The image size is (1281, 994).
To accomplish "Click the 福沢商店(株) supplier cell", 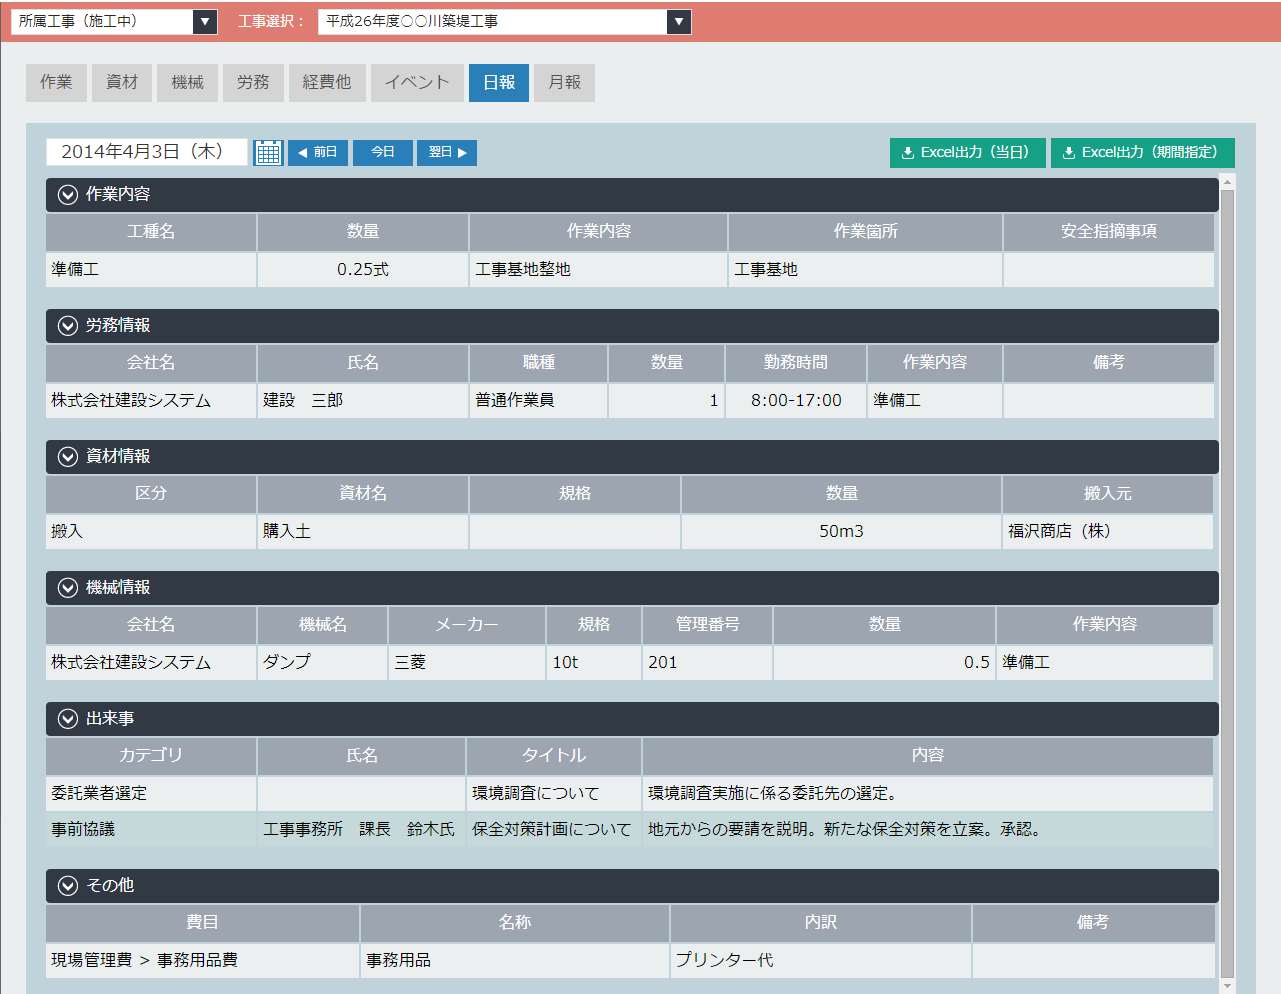I will tap(1108, 532).
